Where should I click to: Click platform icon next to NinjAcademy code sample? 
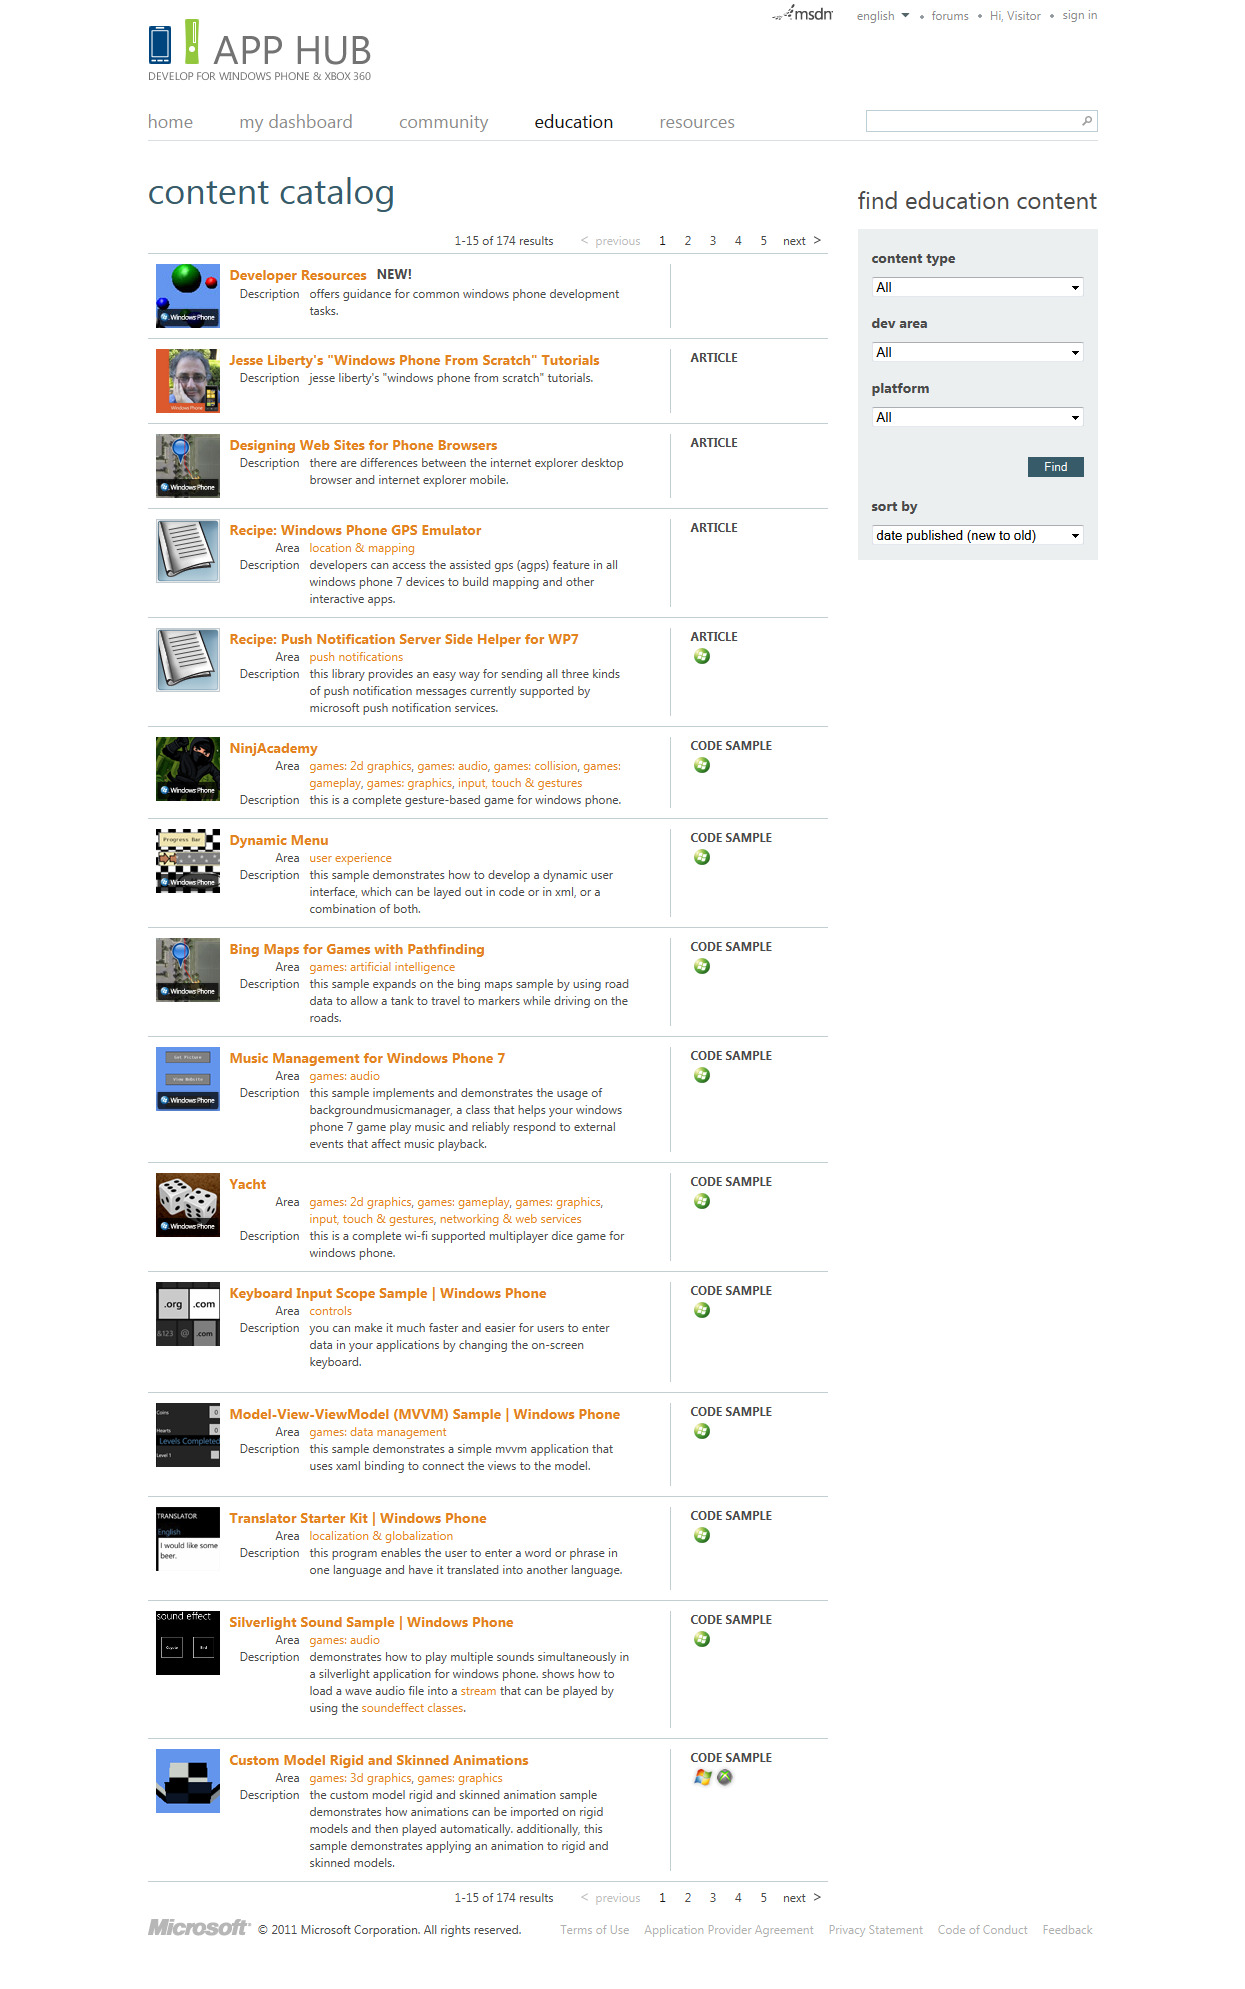(x=702, y=766)
